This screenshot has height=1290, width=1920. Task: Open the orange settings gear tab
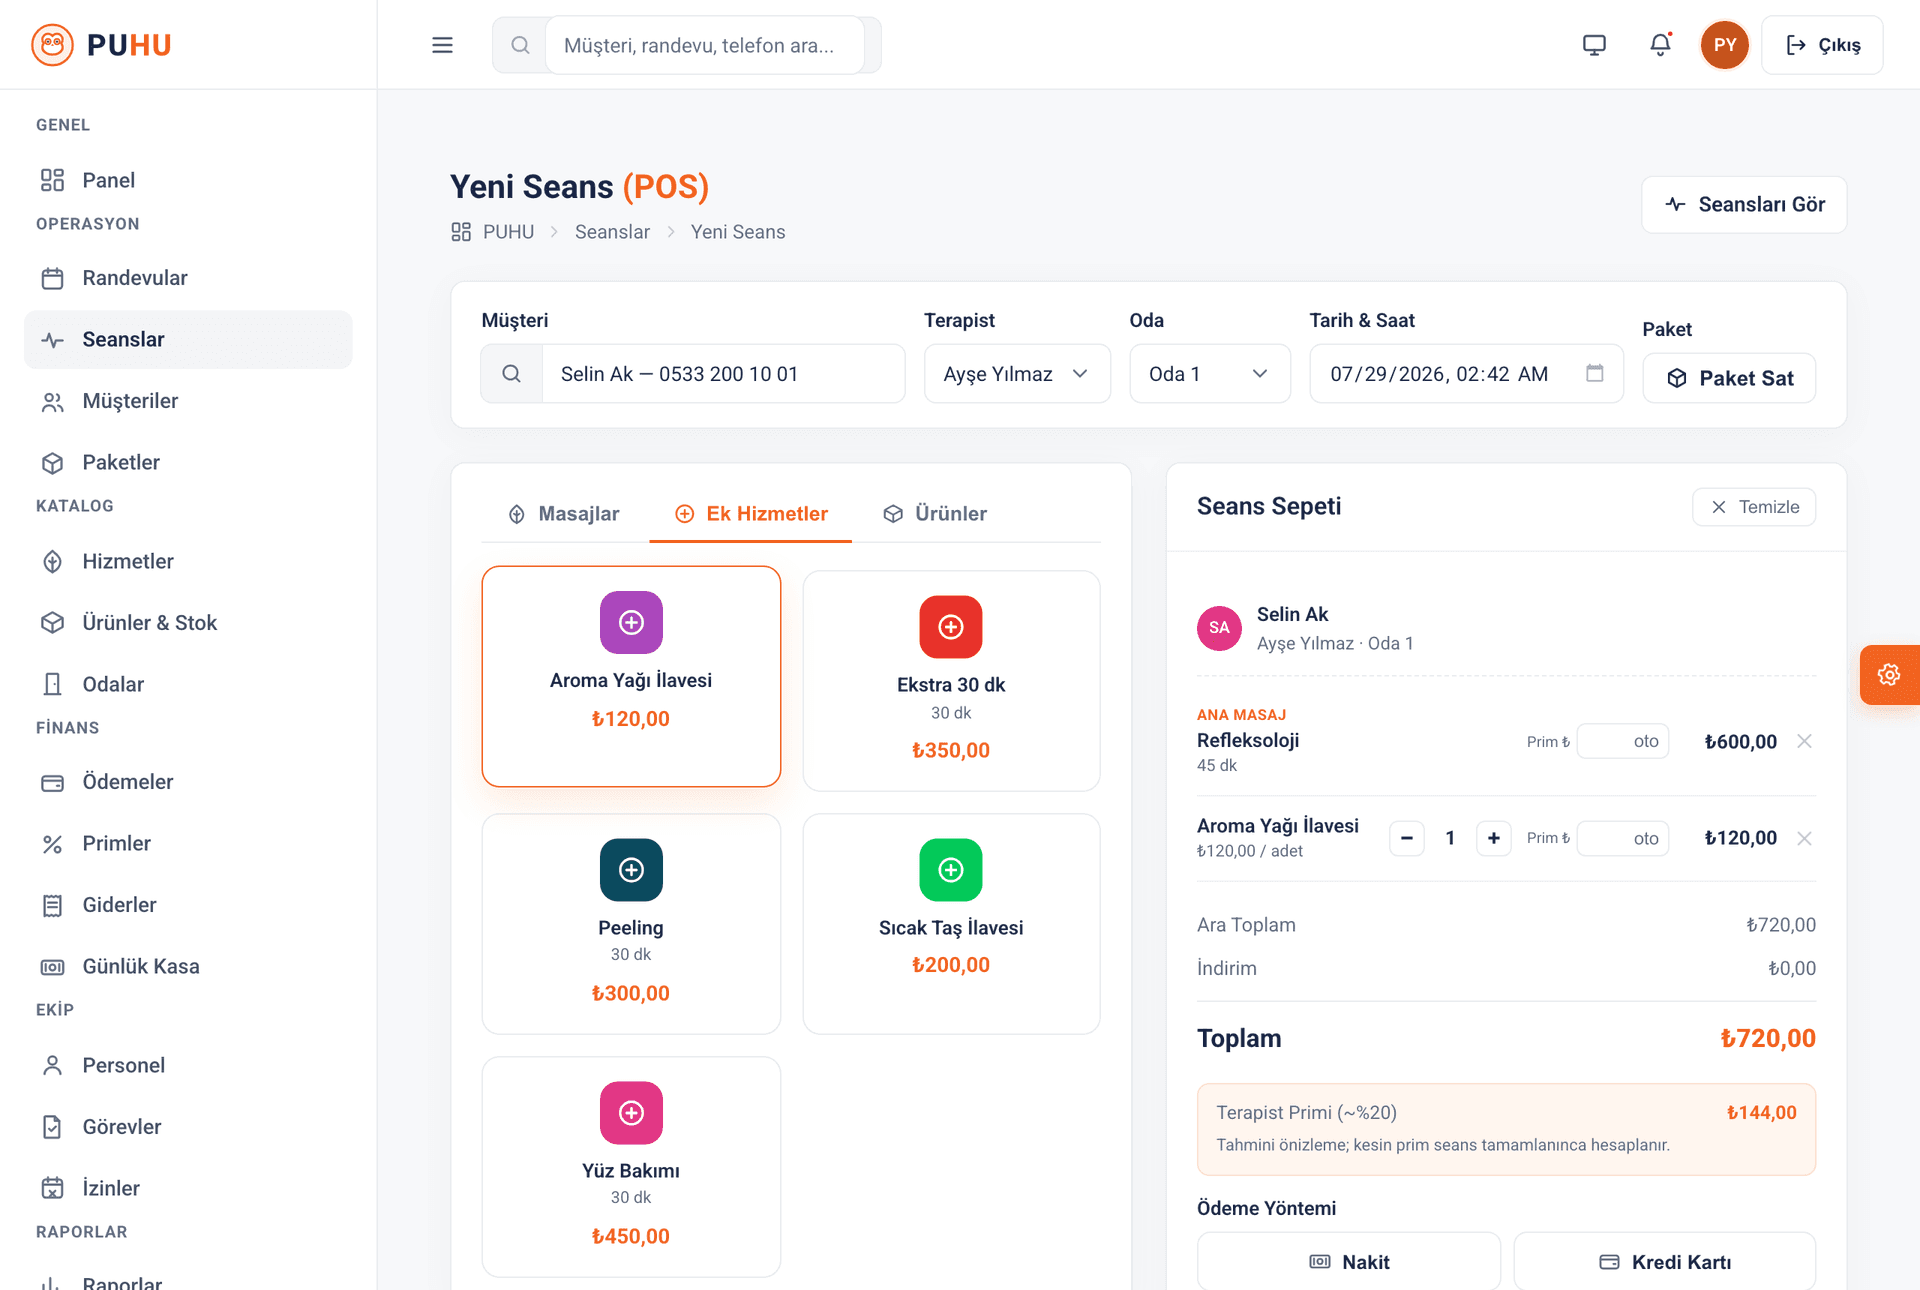pyautogui.click(x=1889, y=675)
